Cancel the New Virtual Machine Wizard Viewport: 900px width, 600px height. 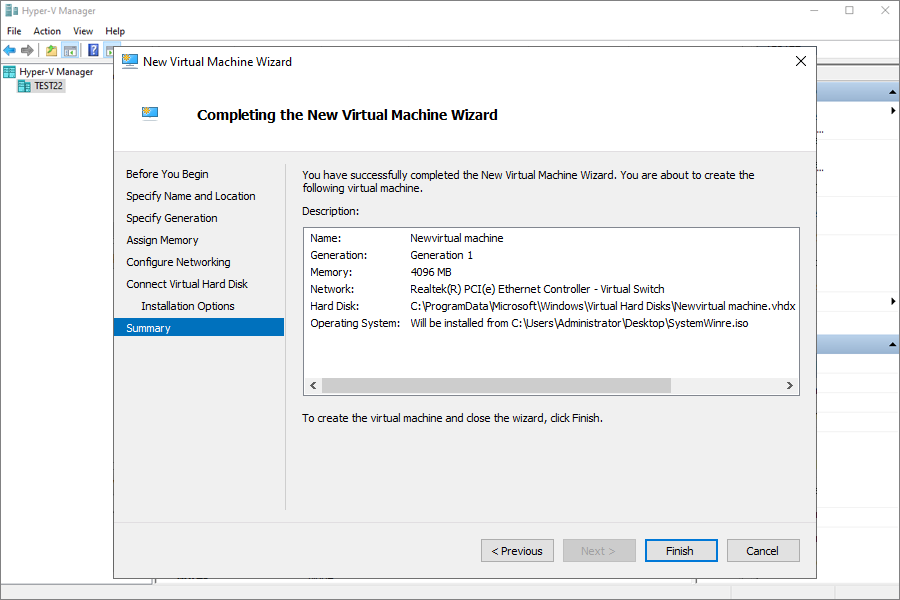pos(763,551)
